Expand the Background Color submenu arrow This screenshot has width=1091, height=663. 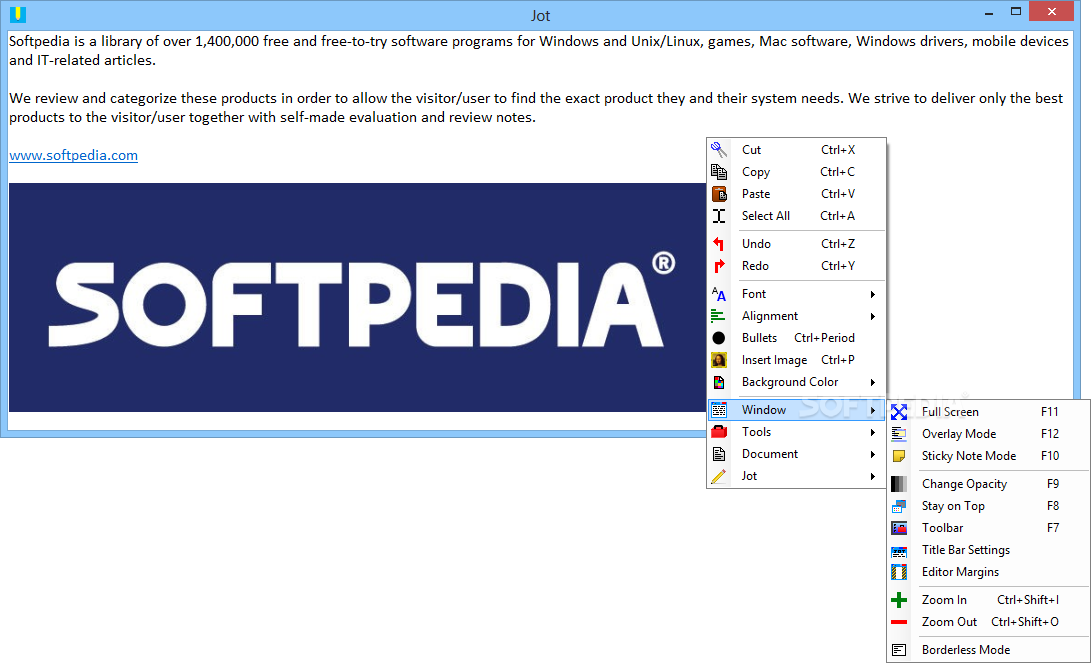click(x=873, y=383)
